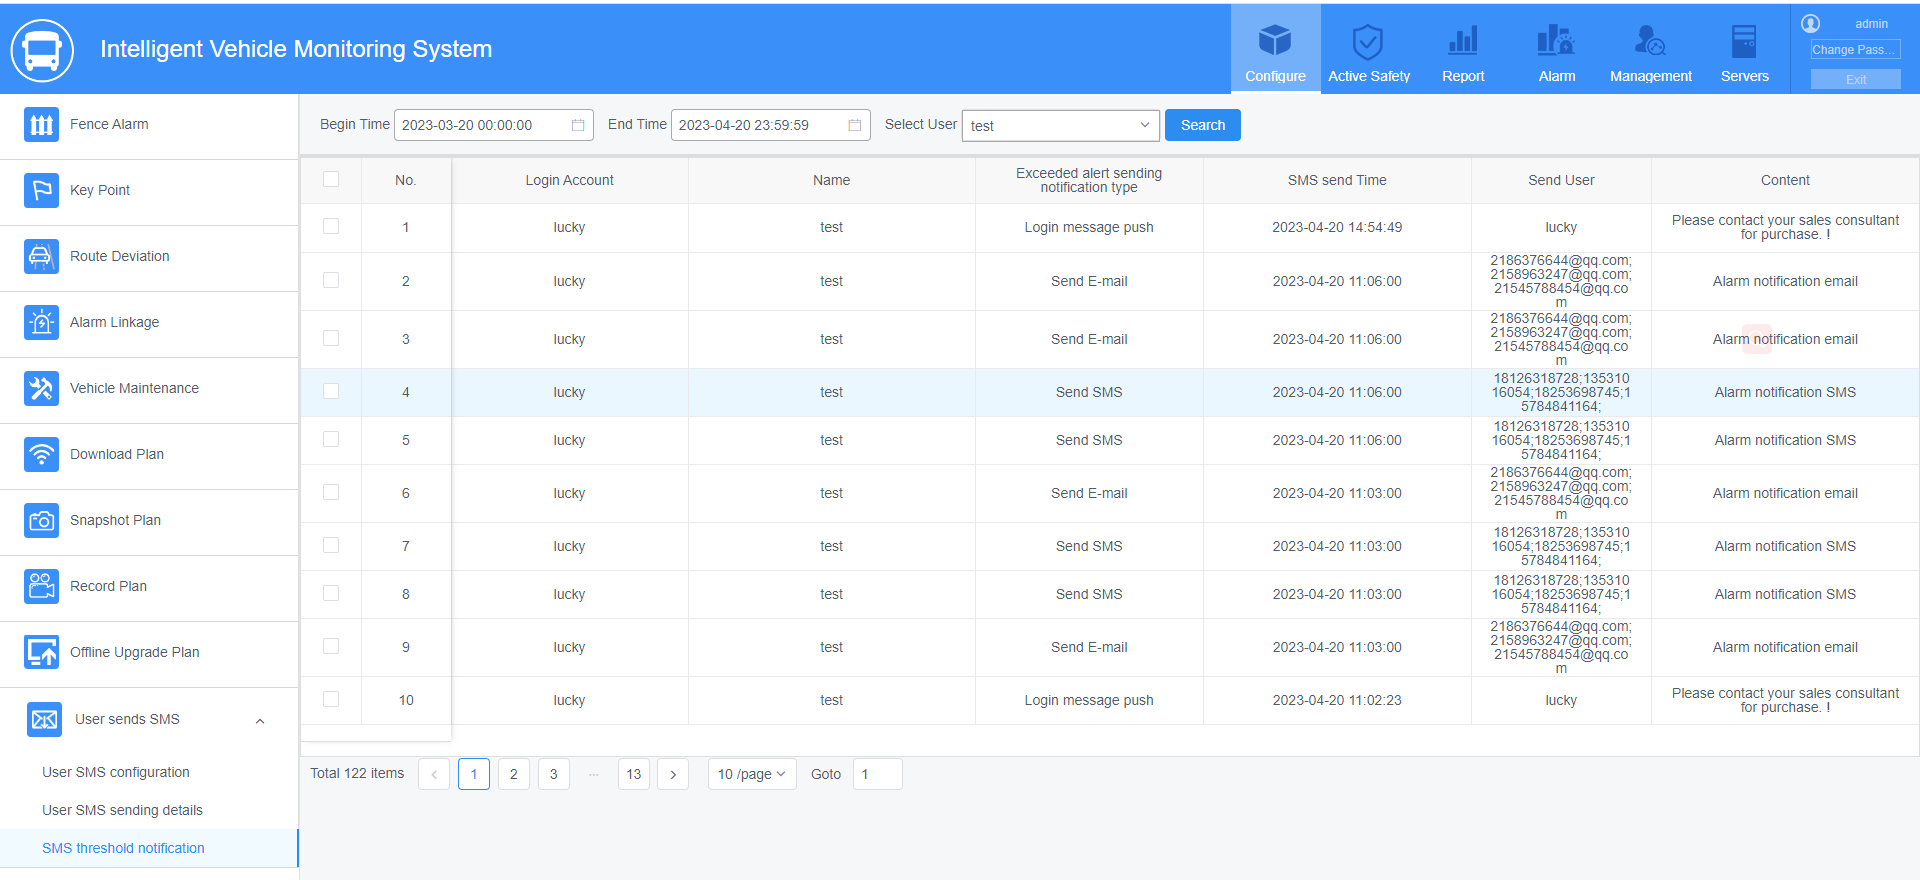
Task: Click the Vehicle Maintenance tools icon
Action: point(41,388)
